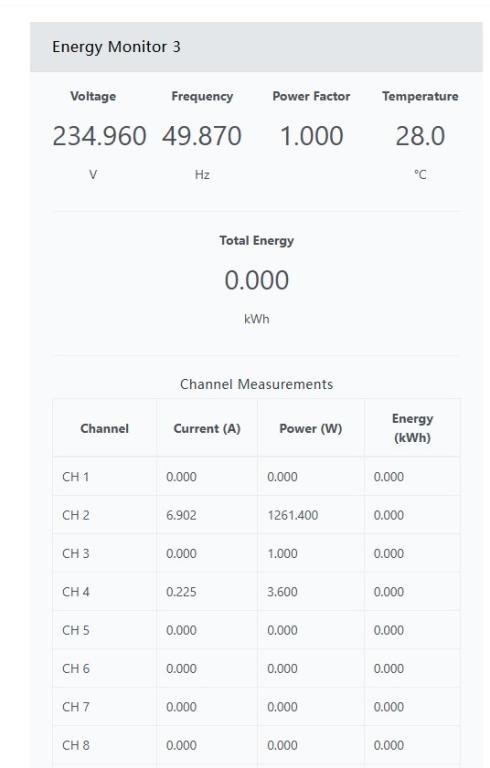Click CH 4 current value 0.225

coord(181,592)
